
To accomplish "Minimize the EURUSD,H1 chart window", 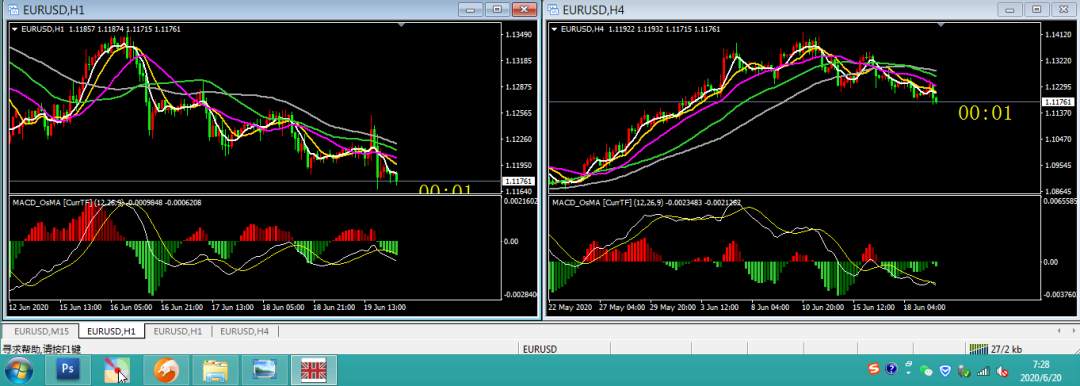I will pos(471,9).
